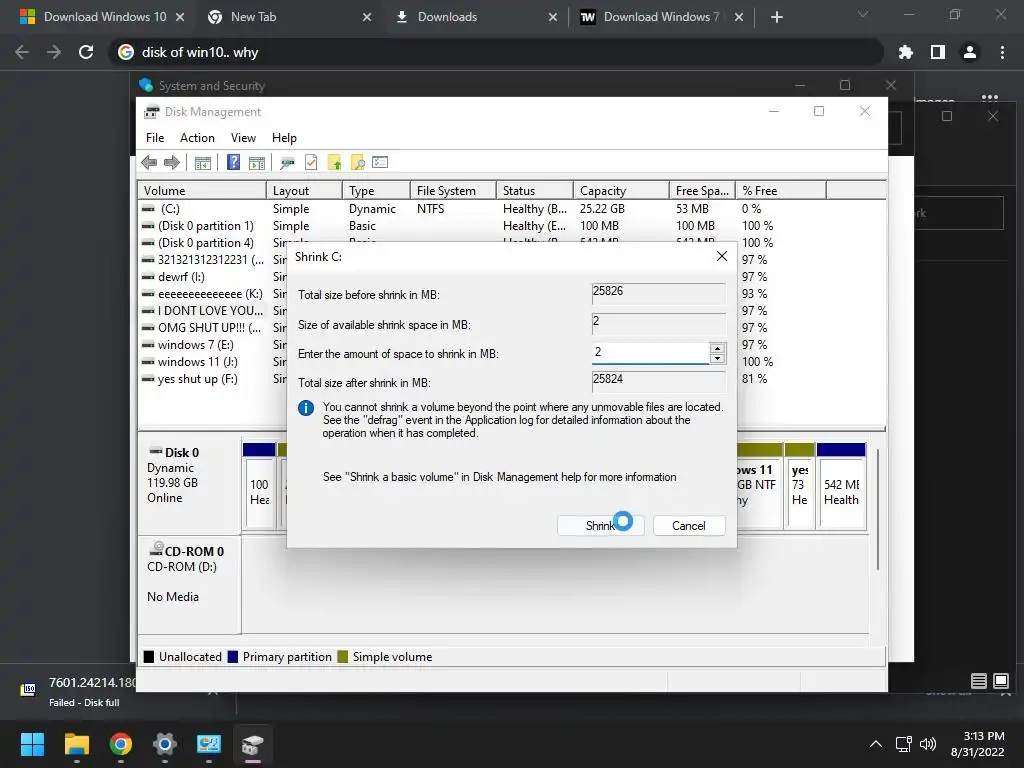The height and width of the screenshot is (768, 1024).
Task: Click the Chrome forward navigation arrow
Action: click(54, 52)
